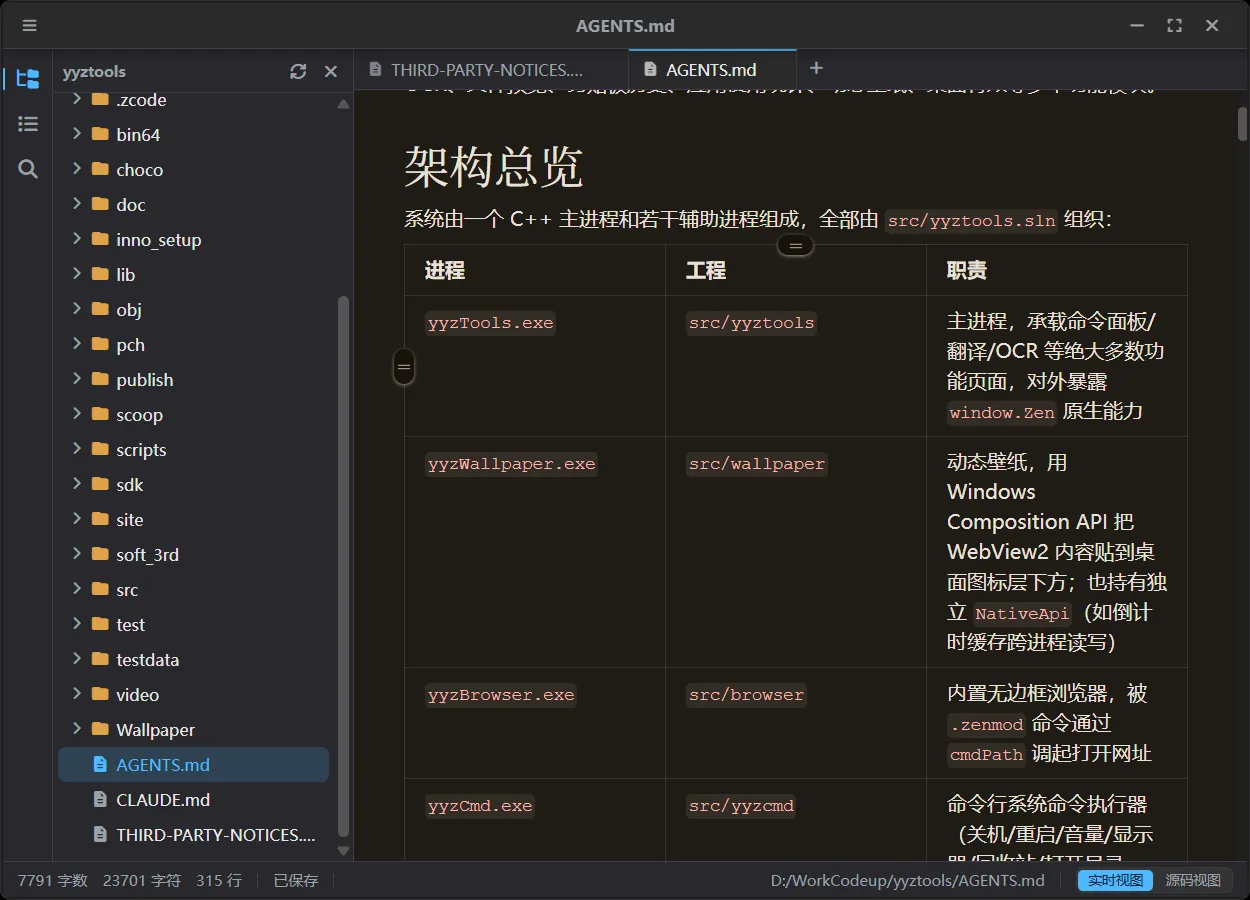Viewport: 1250px width, 900px height.
Task: Expand the obj folder chevron
Action: point(77,309)
